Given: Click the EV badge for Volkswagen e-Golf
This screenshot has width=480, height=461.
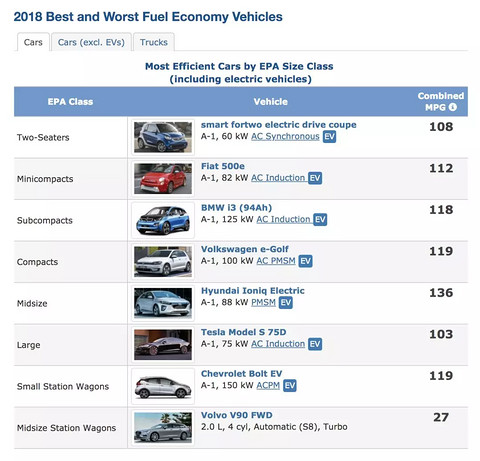Looking at the screenshot, I should [305, 261].
